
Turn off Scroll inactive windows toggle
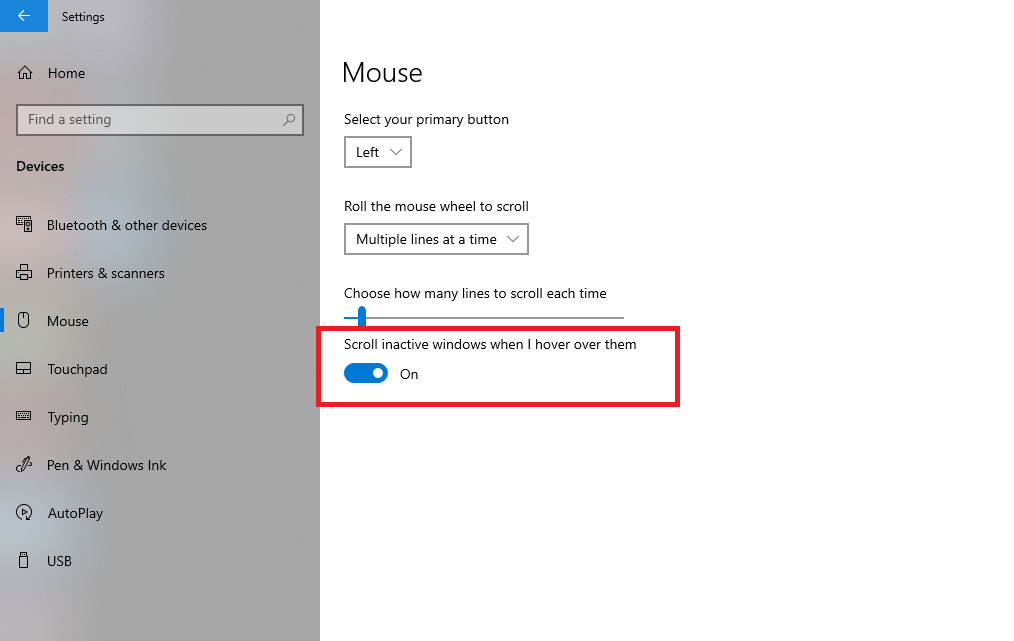(366, 373)
